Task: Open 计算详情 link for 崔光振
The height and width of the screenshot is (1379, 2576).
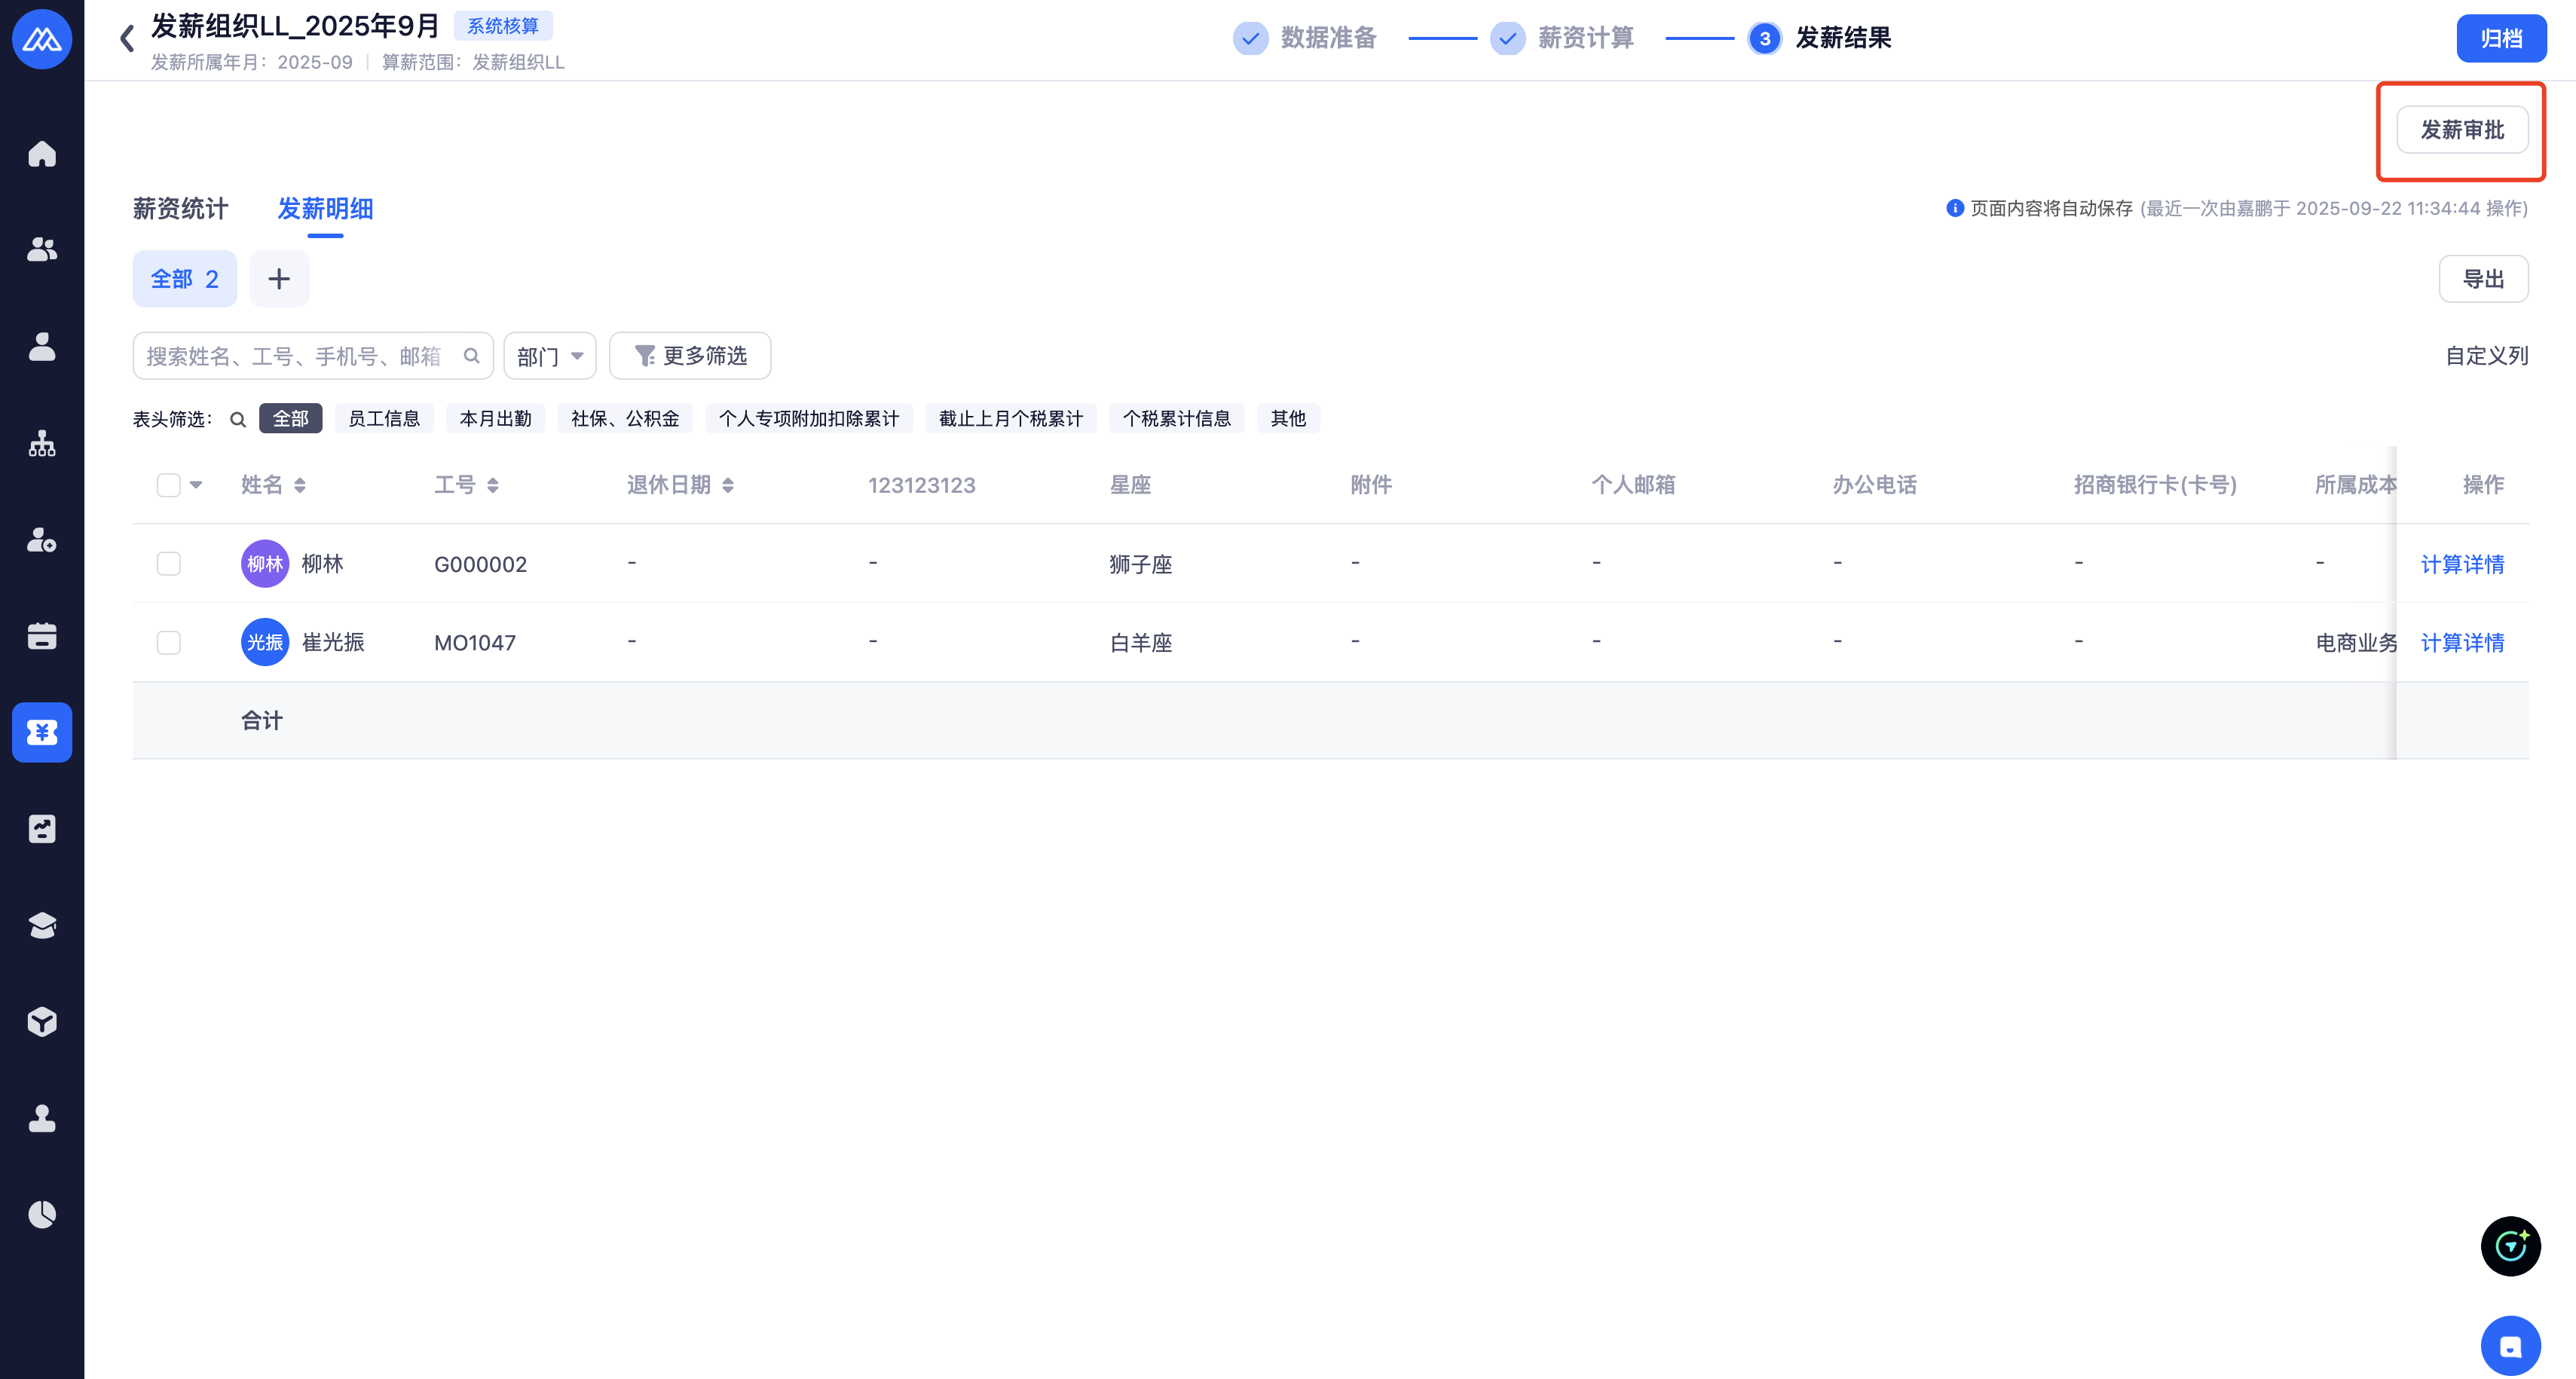Action: point(2462,642)
